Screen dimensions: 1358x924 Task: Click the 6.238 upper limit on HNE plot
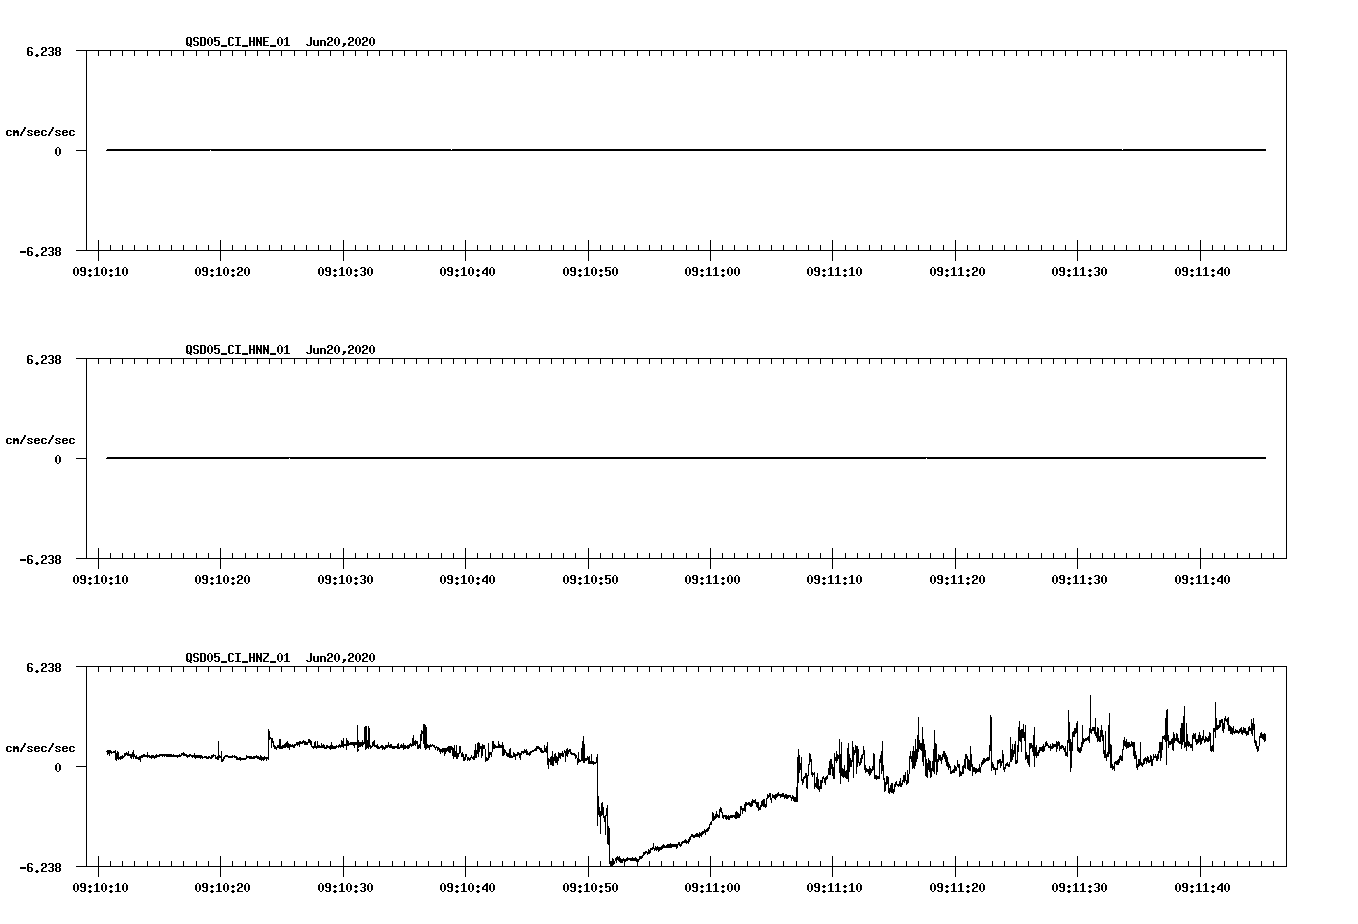pyautogui.click(x=44, y=51)
